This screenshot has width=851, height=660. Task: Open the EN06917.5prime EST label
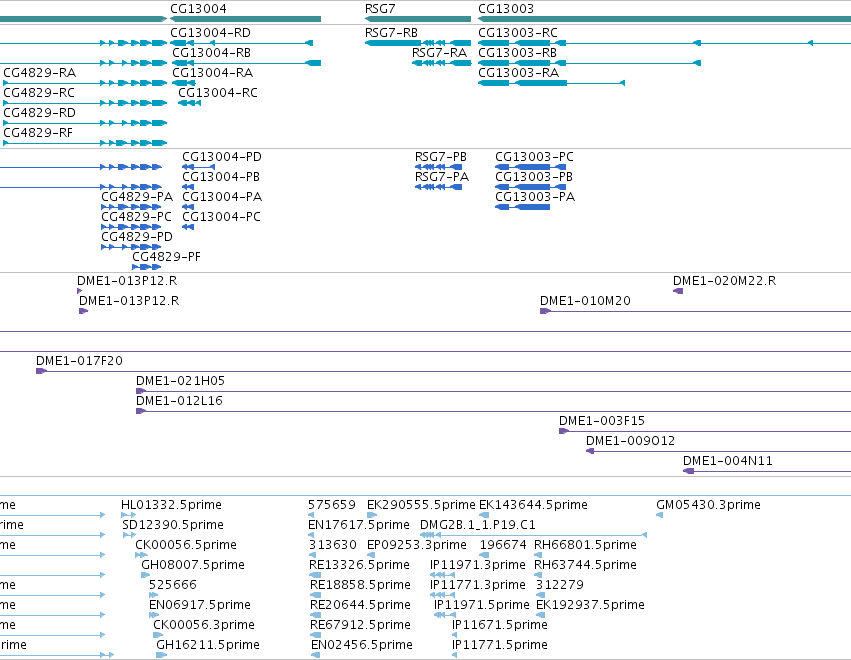click(200, 605)
